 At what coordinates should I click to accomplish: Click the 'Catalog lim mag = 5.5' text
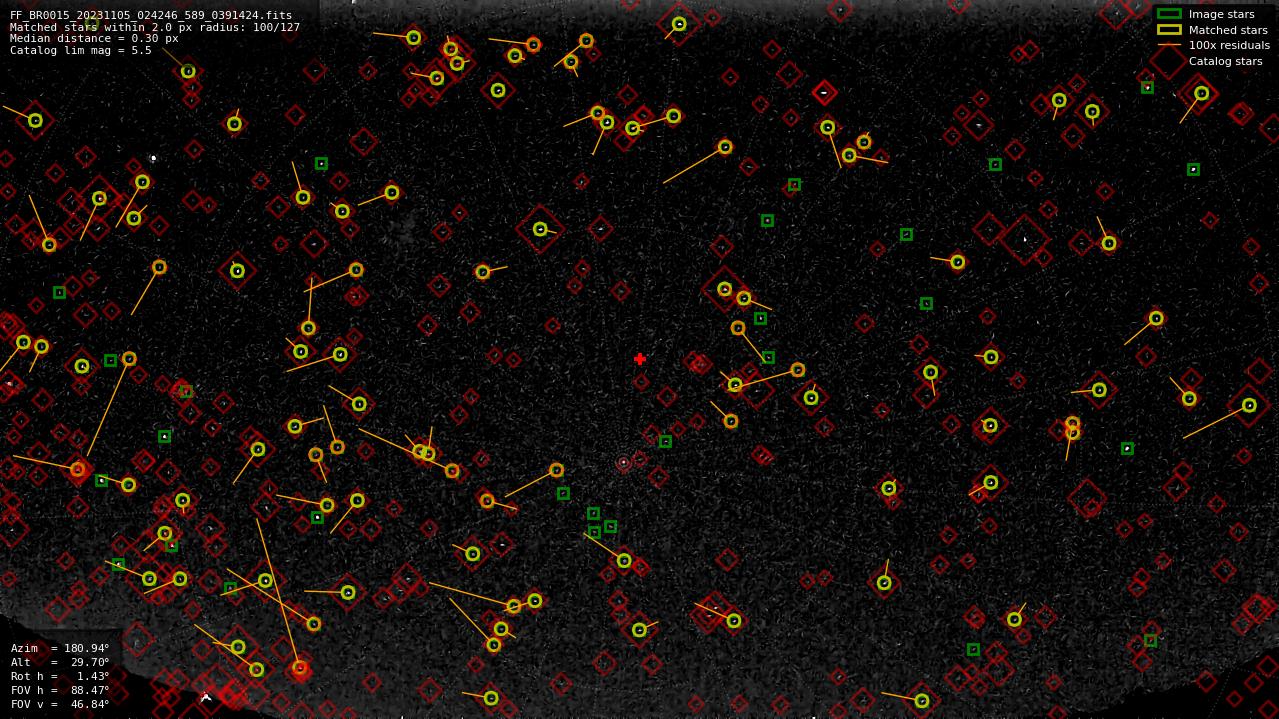(81, 50)
